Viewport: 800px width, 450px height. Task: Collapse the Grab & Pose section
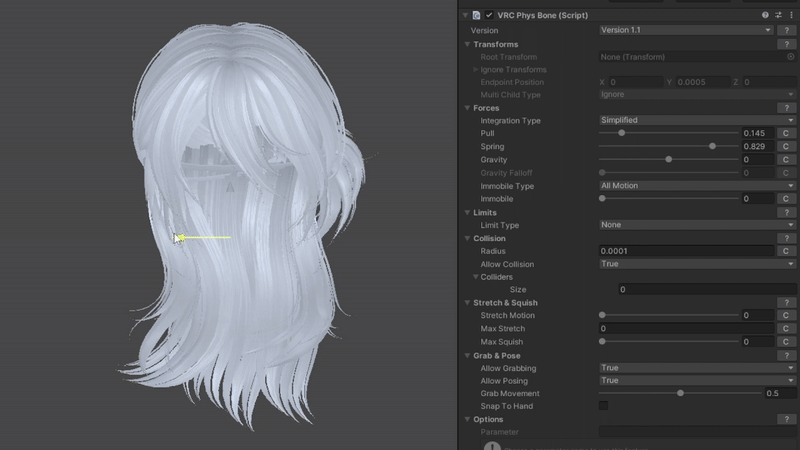click(467, 355)
